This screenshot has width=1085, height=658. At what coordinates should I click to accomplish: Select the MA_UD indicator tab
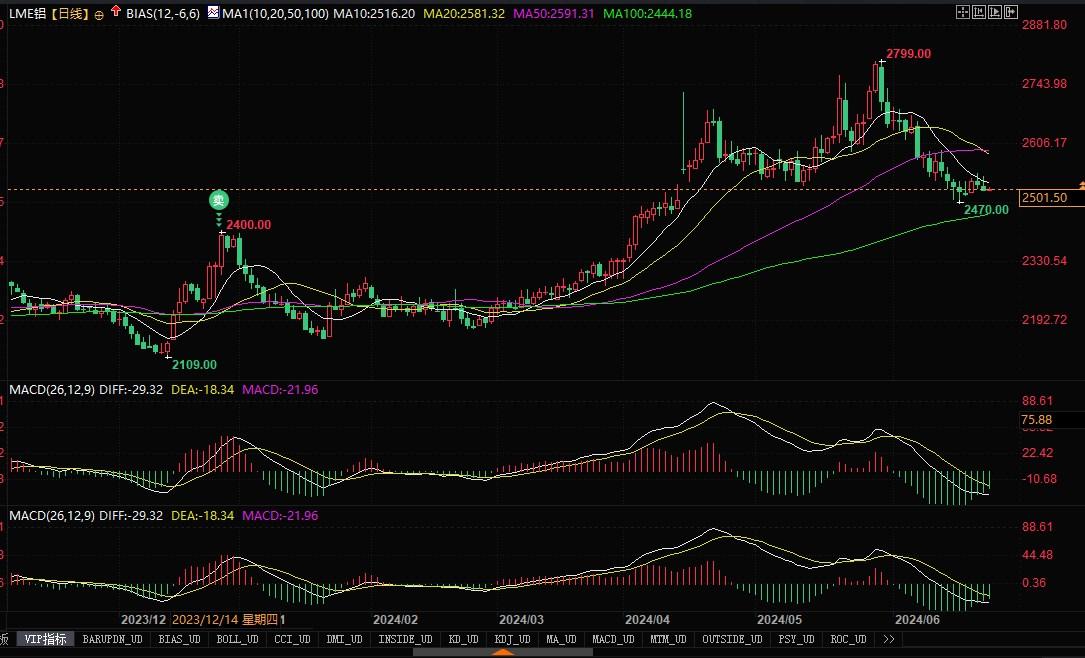coord(561,639)
